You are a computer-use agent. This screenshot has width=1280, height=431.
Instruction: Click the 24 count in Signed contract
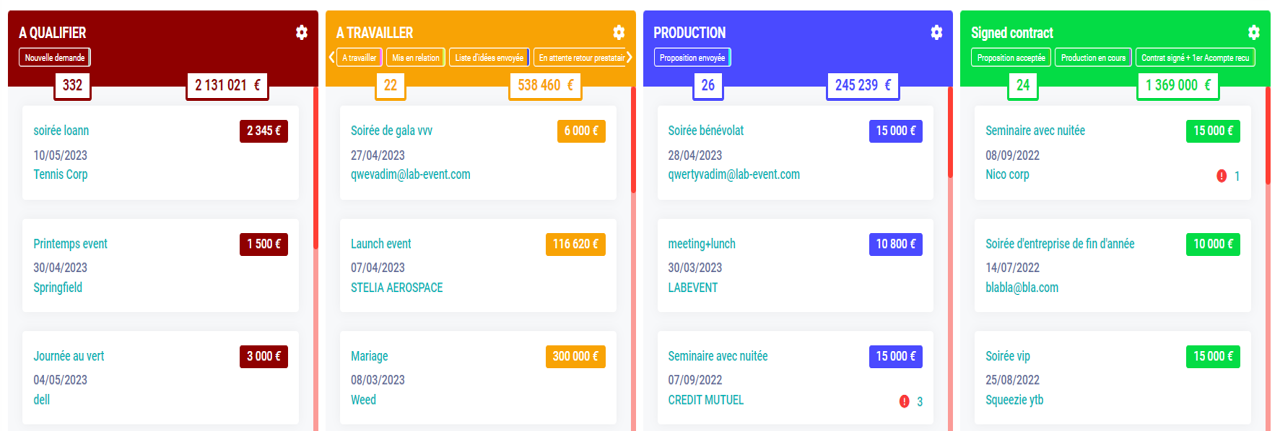coord(1023,86)
